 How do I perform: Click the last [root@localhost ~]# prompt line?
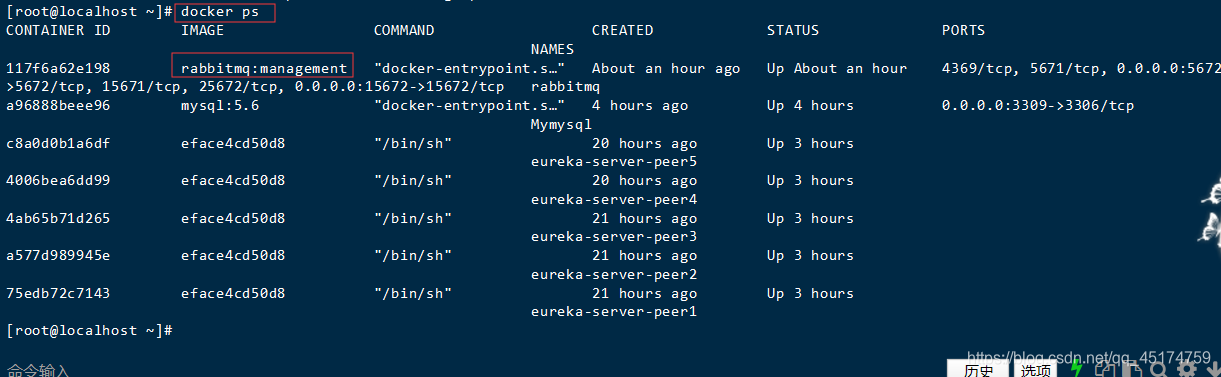pos(90,330)
